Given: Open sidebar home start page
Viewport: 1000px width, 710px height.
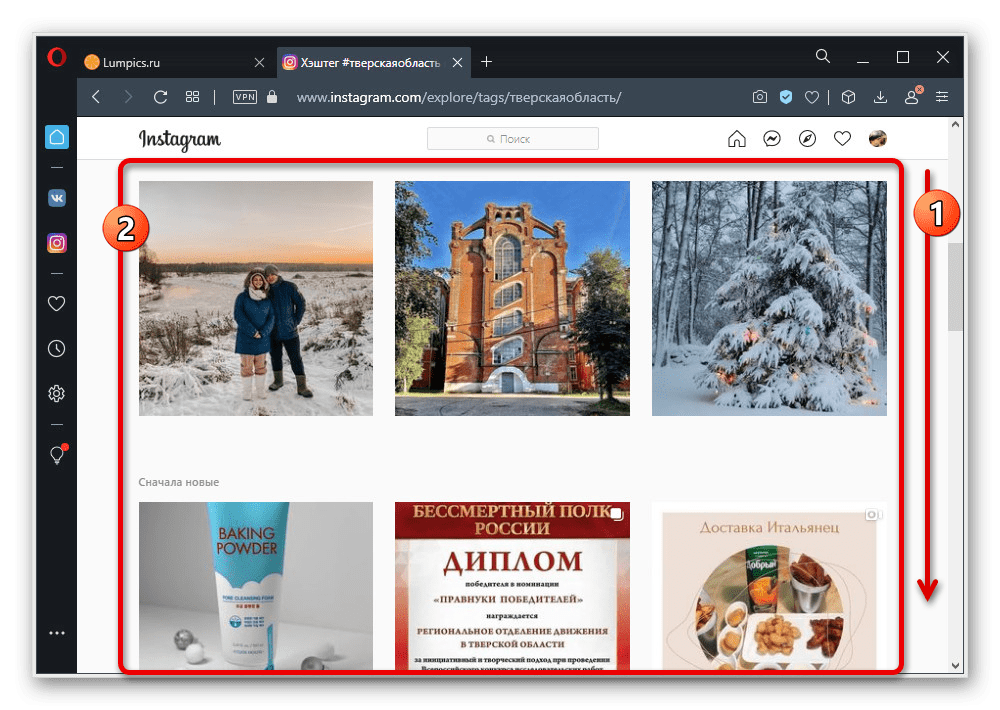Looking at the screenshot, I should 57,137.
